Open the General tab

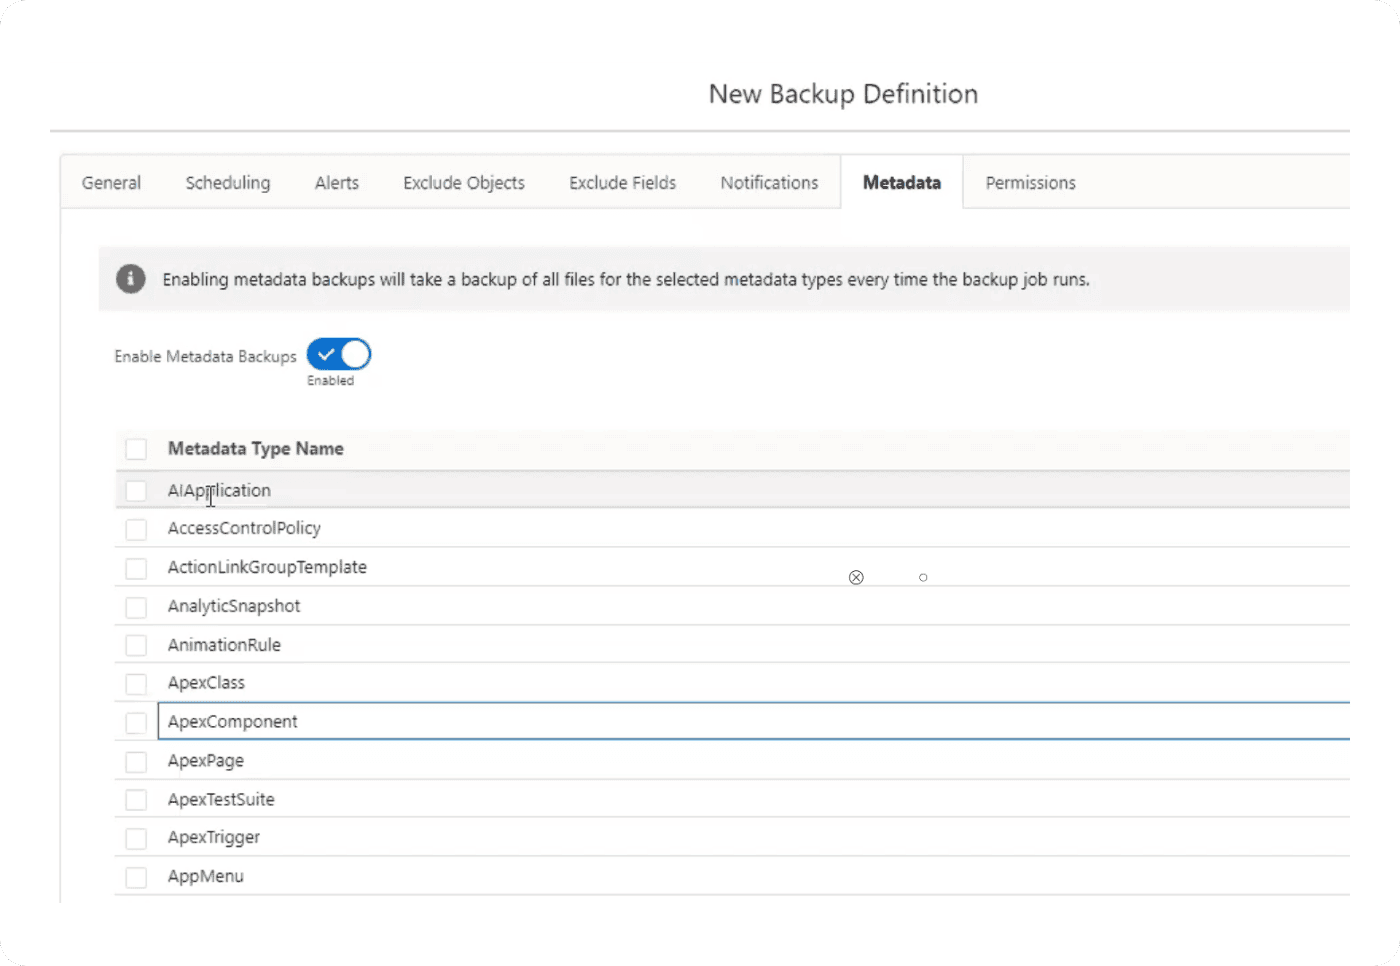[111, 183]
